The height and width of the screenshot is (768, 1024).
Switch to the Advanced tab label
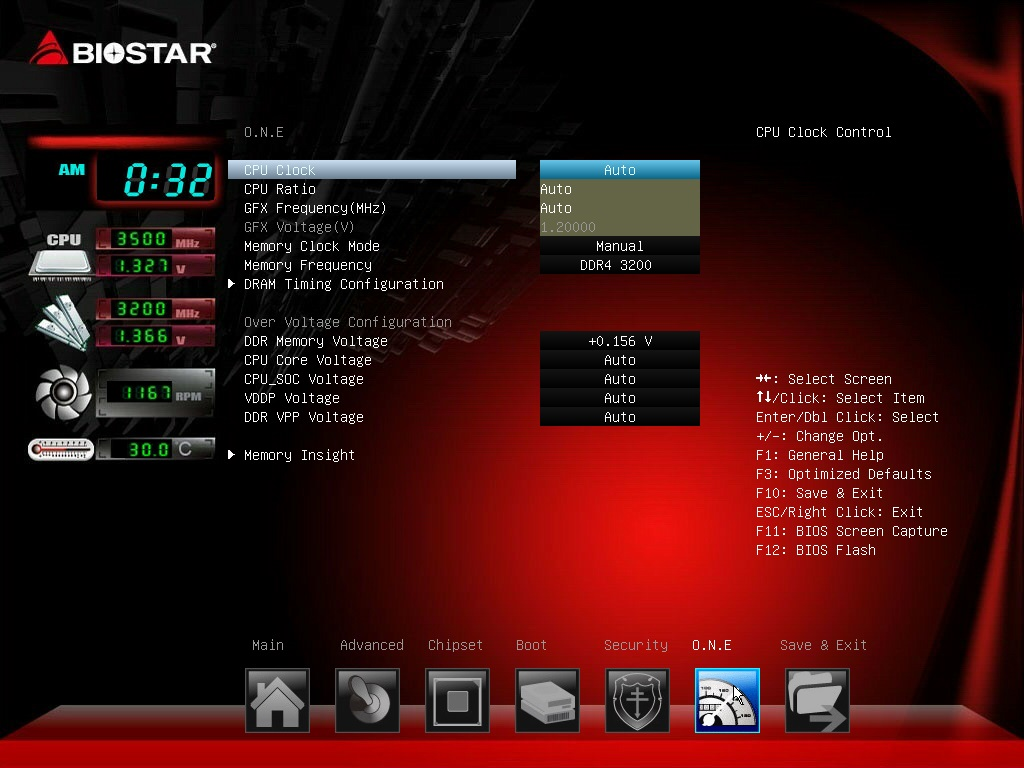pos(372,645)
